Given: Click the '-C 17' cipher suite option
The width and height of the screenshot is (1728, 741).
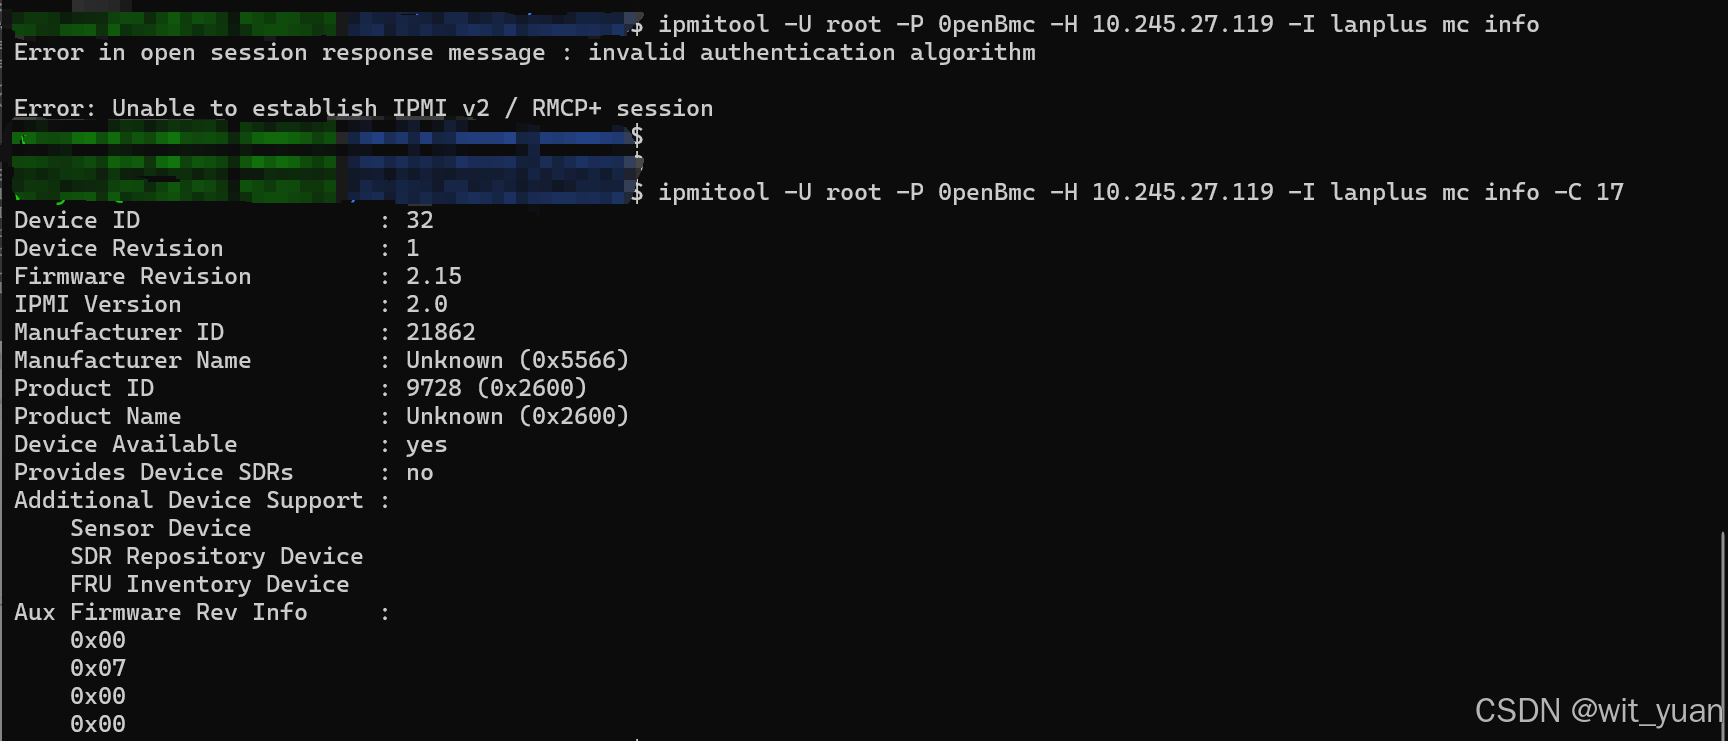Looking at the screenshot, I should click(1589, 192).
